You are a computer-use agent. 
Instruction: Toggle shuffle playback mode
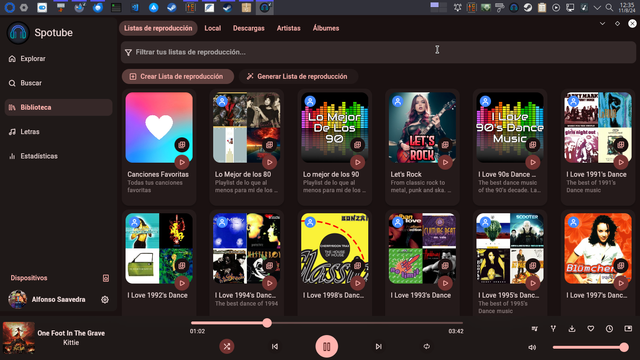227,347
